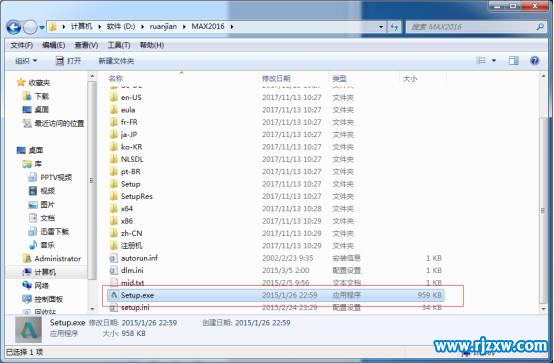
Task: Open the 迅雷下载 library
Action: click(48, 232)
